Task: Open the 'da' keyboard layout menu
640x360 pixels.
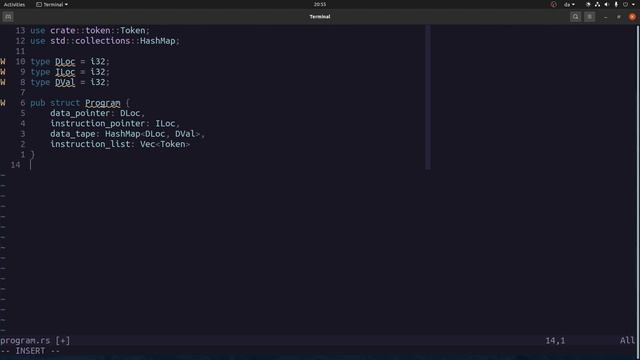Action: click(x=569, y=4)
